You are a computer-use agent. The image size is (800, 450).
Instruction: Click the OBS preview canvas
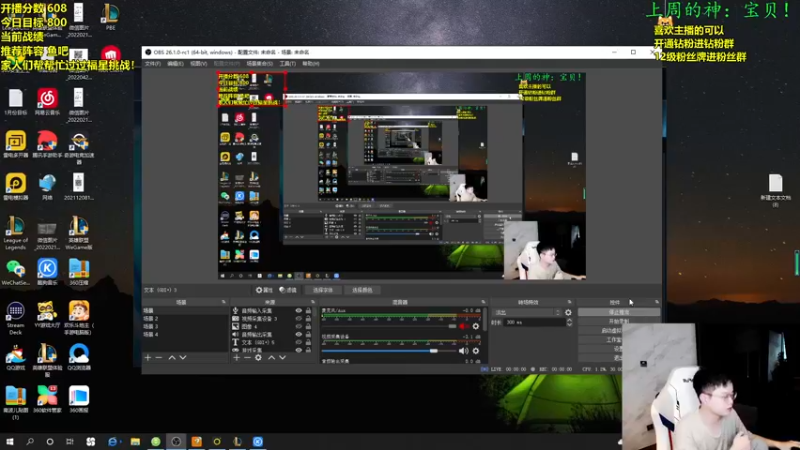coord(402,176)
